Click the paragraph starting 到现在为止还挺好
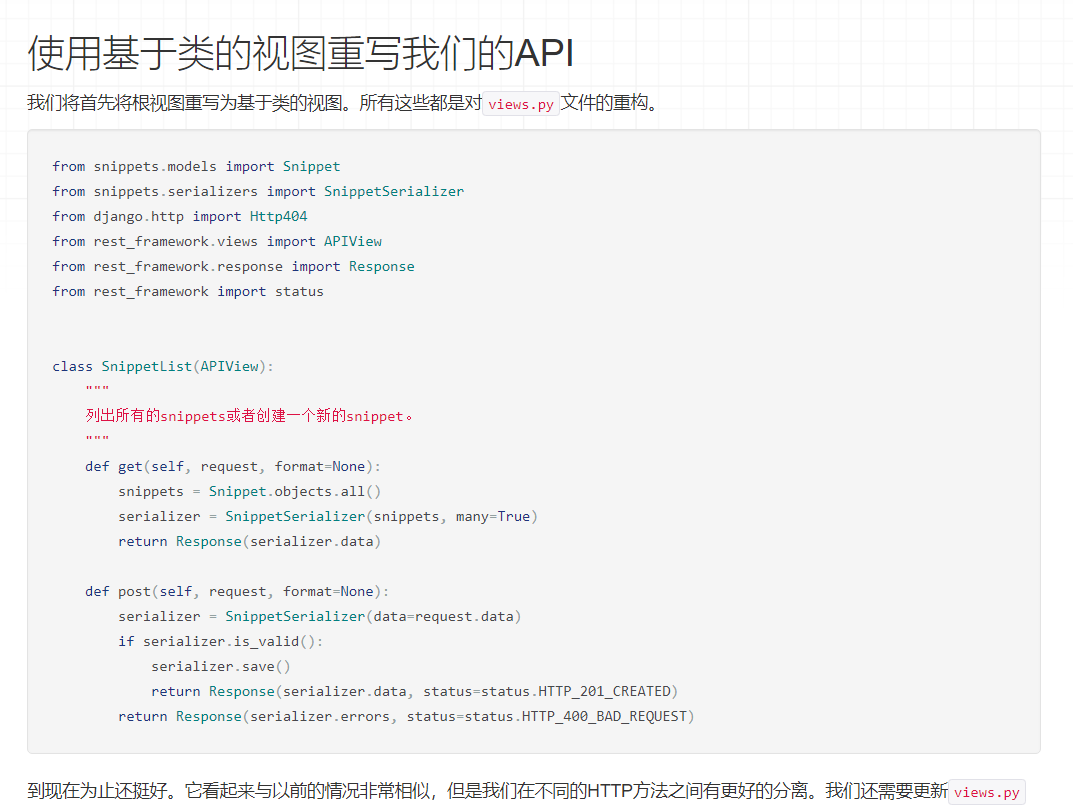The width and height of the screenshot is (1073, 807). point(526,791)
